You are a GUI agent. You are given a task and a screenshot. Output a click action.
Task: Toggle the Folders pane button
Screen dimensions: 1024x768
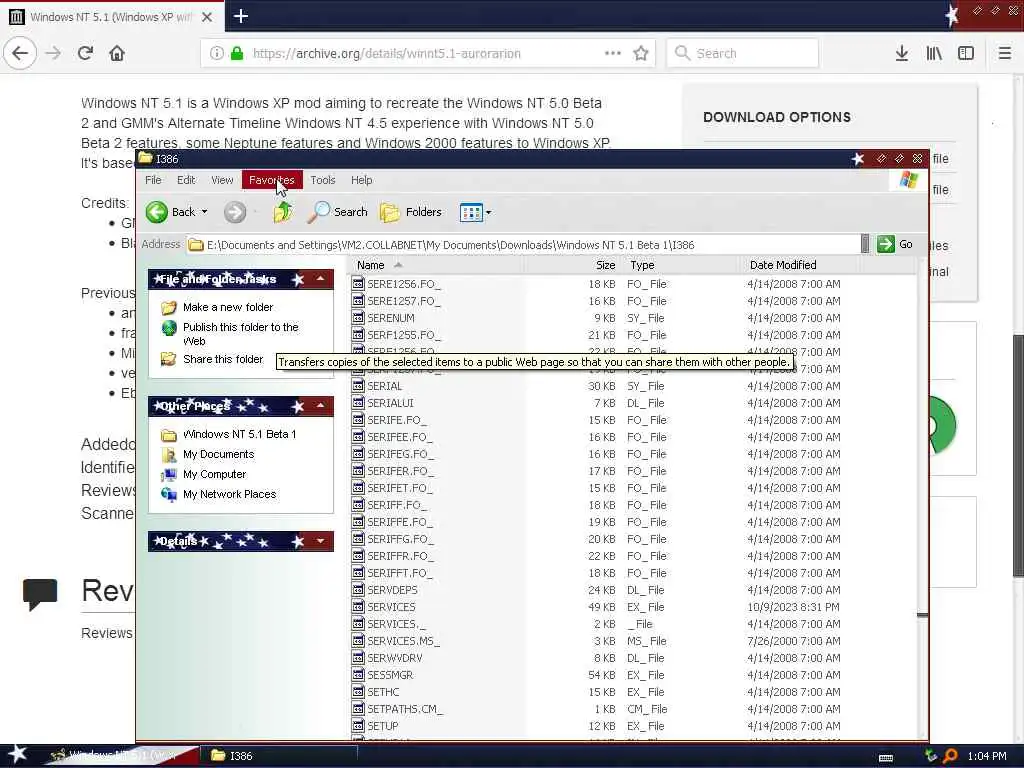click(411, 212)
